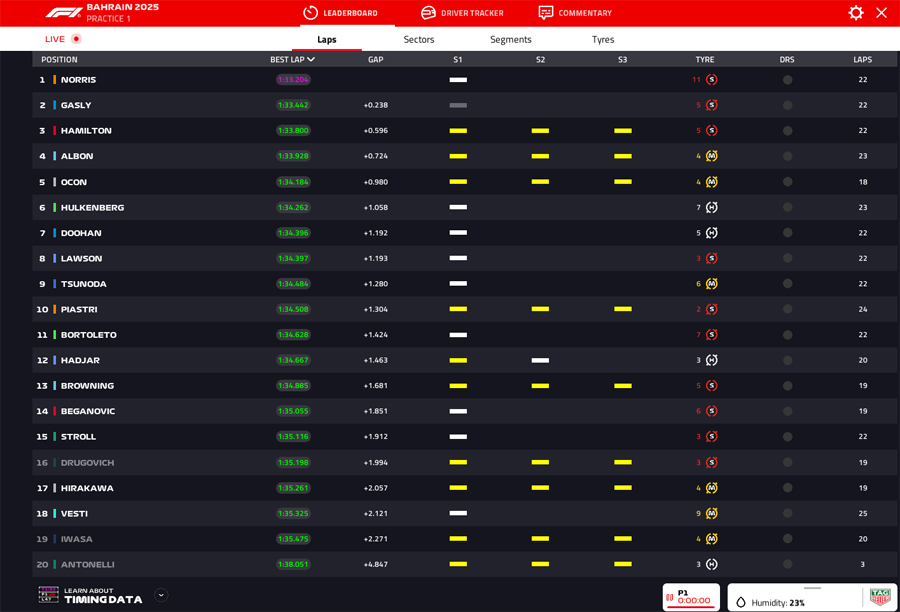The height and width of the screenshot is (612, 900).
Task: Click Norris's soft tyre icon
Action: 711,80
